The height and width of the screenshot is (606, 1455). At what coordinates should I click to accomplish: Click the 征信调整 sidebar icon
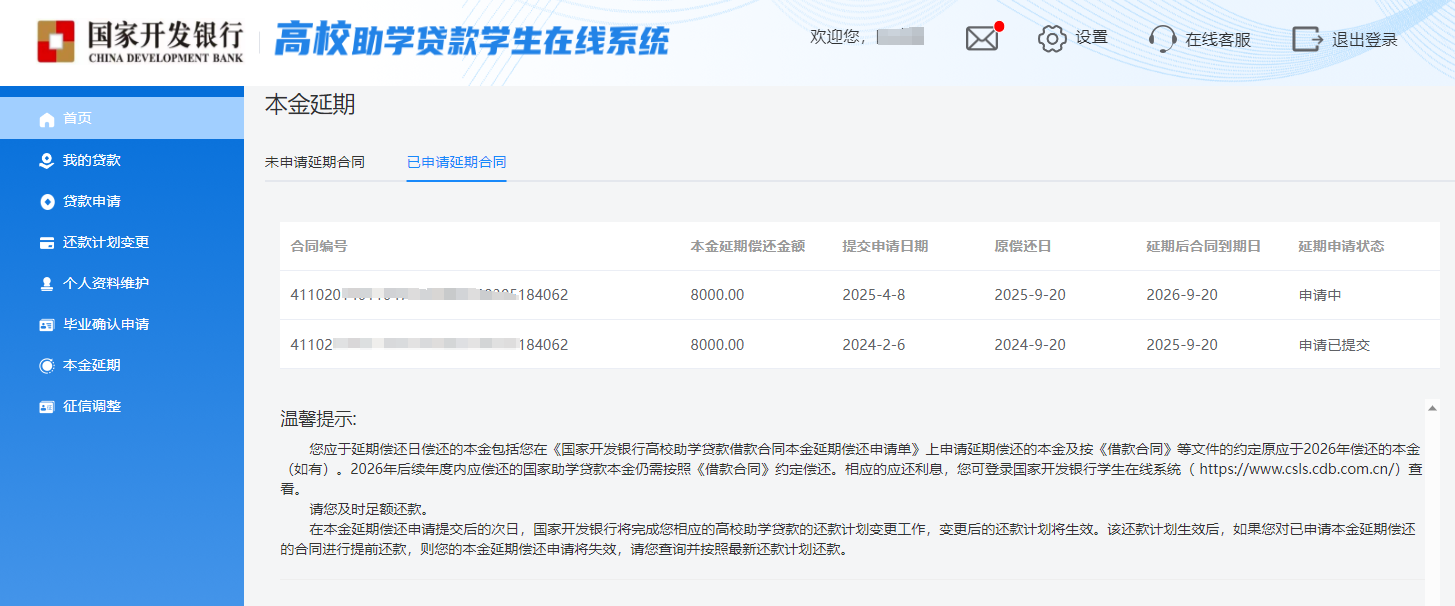click(x=46, y=407)
